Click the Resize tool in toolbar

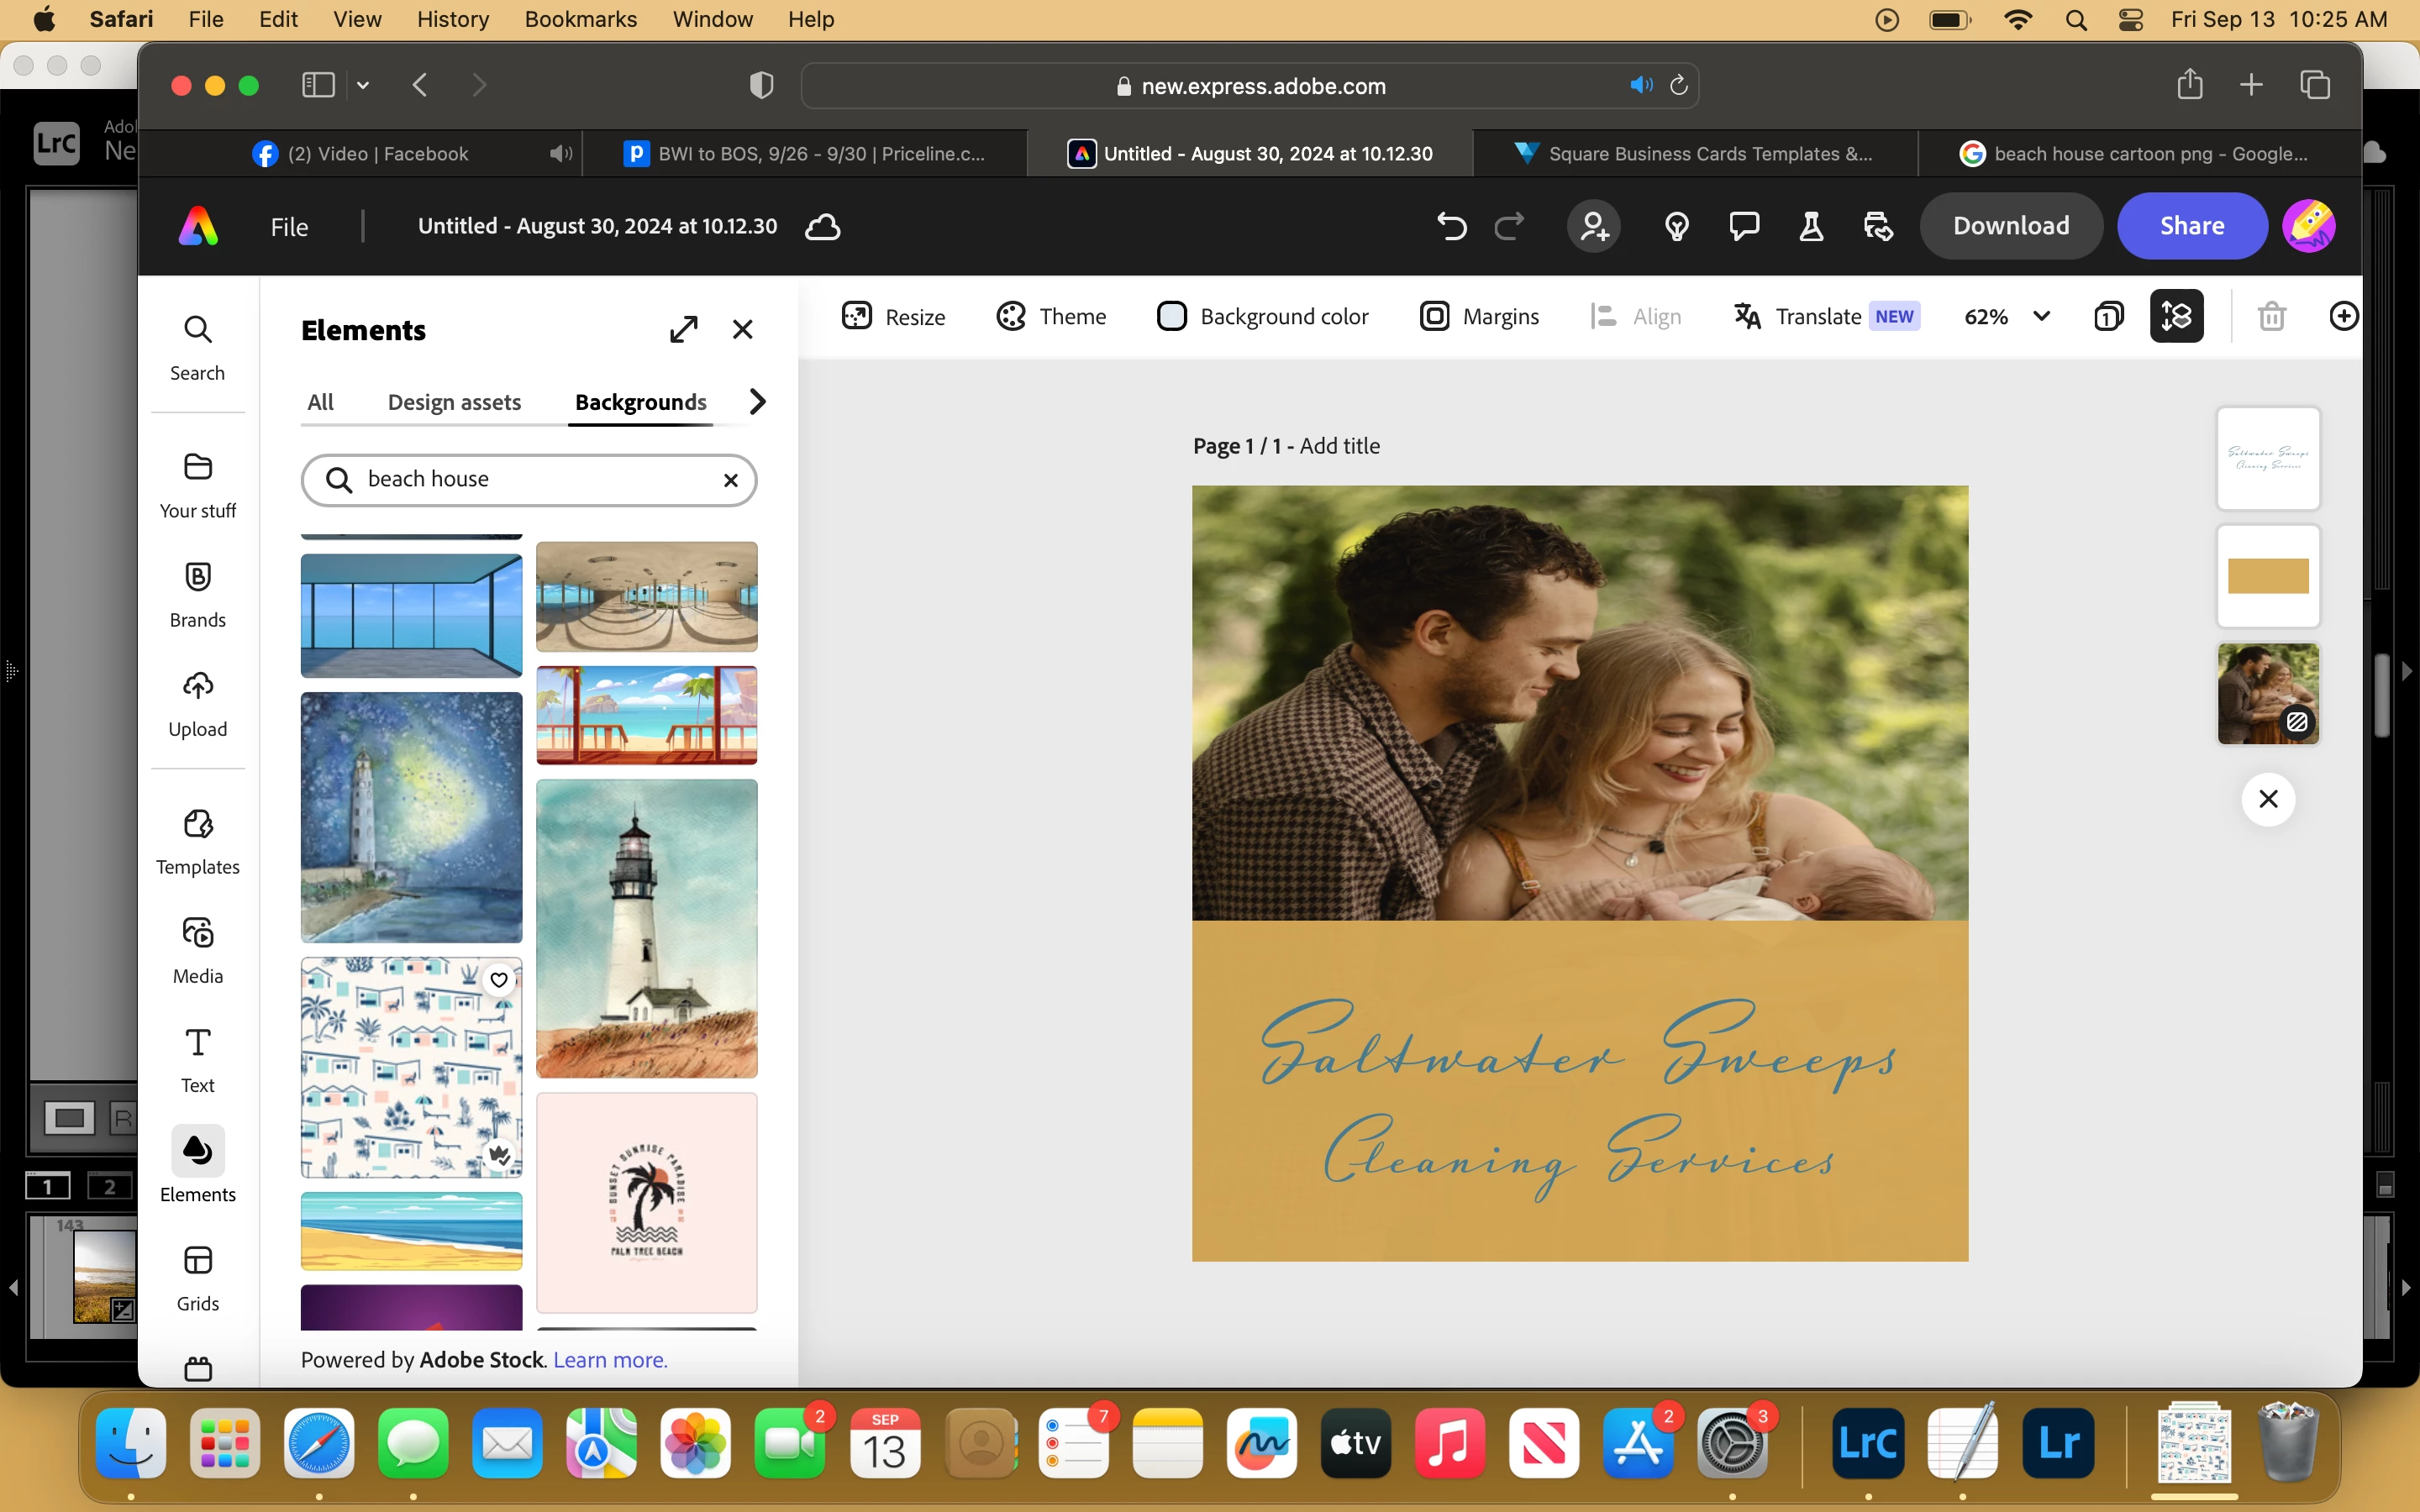tap(893, 316)
